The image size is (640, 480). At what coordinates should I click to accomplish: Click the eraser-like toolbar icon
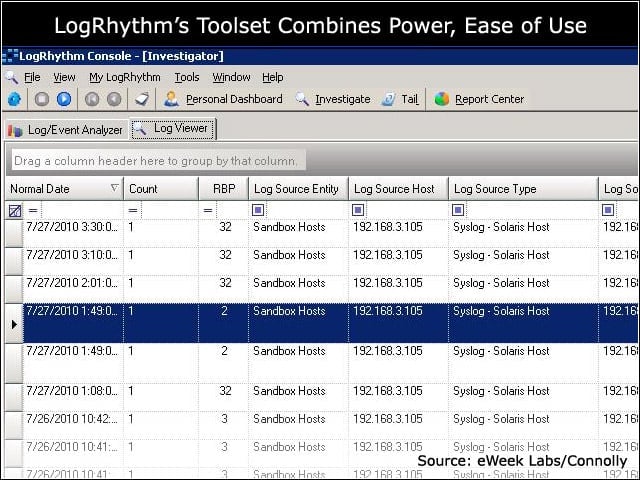click(142, 99)
